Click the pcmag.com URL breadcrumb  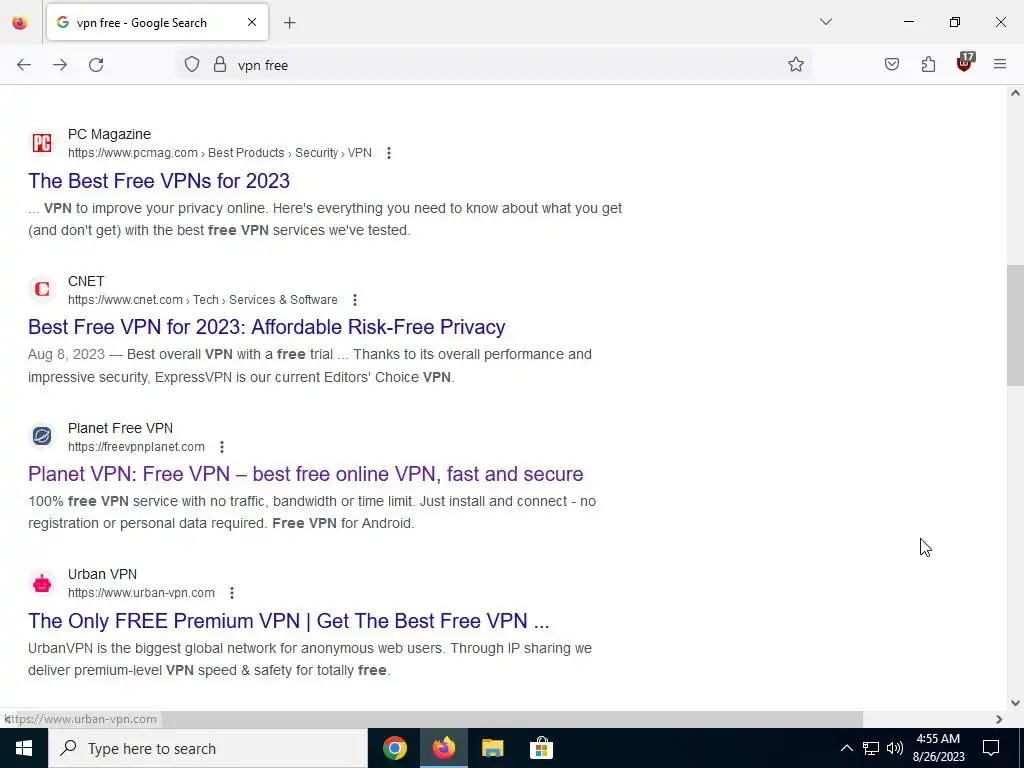[219, 153]
